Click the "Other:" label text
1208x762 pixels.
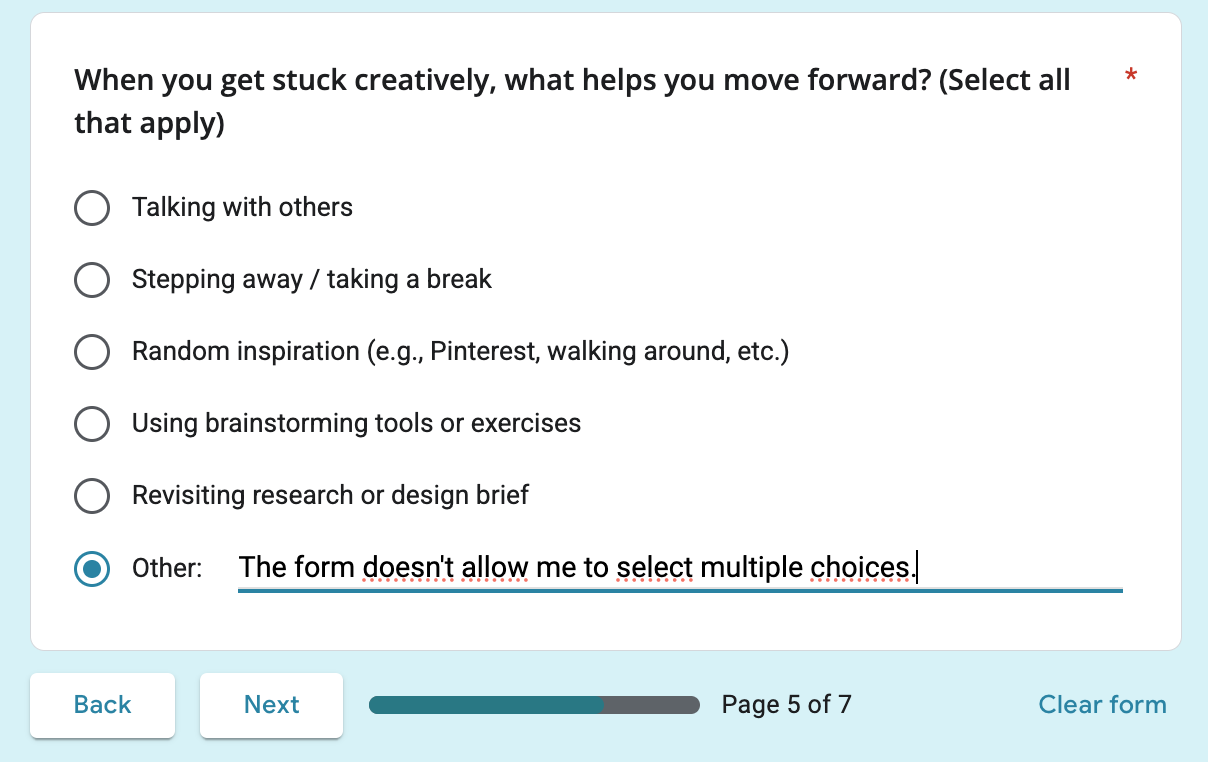(167, 569)
